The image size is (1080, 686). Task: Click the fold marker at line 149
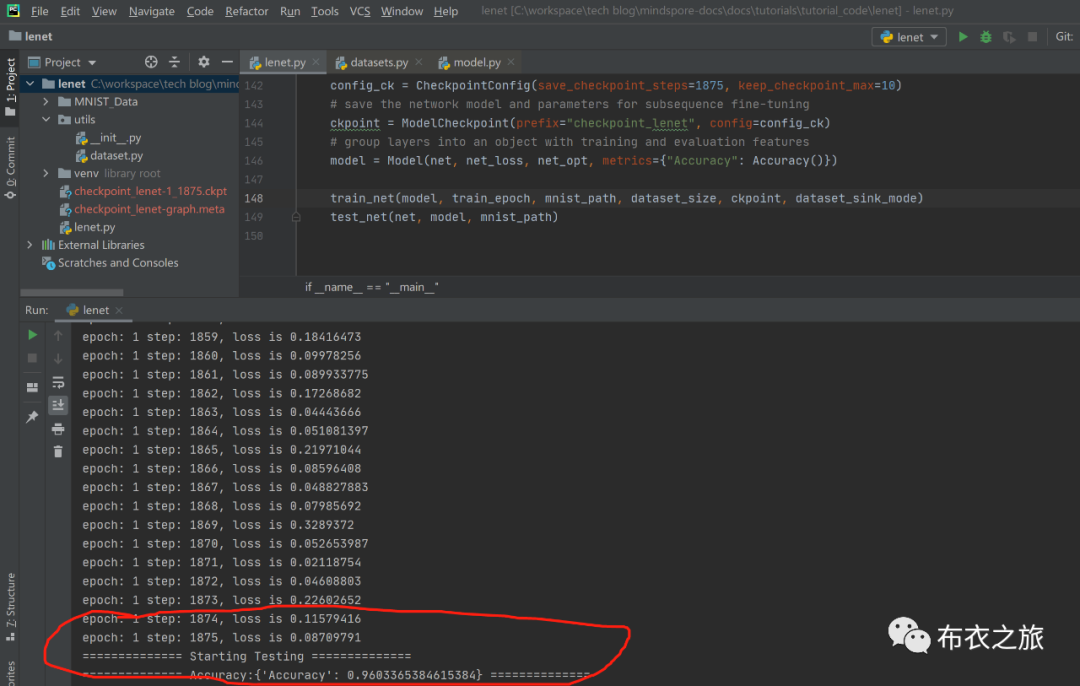point(296,217)
